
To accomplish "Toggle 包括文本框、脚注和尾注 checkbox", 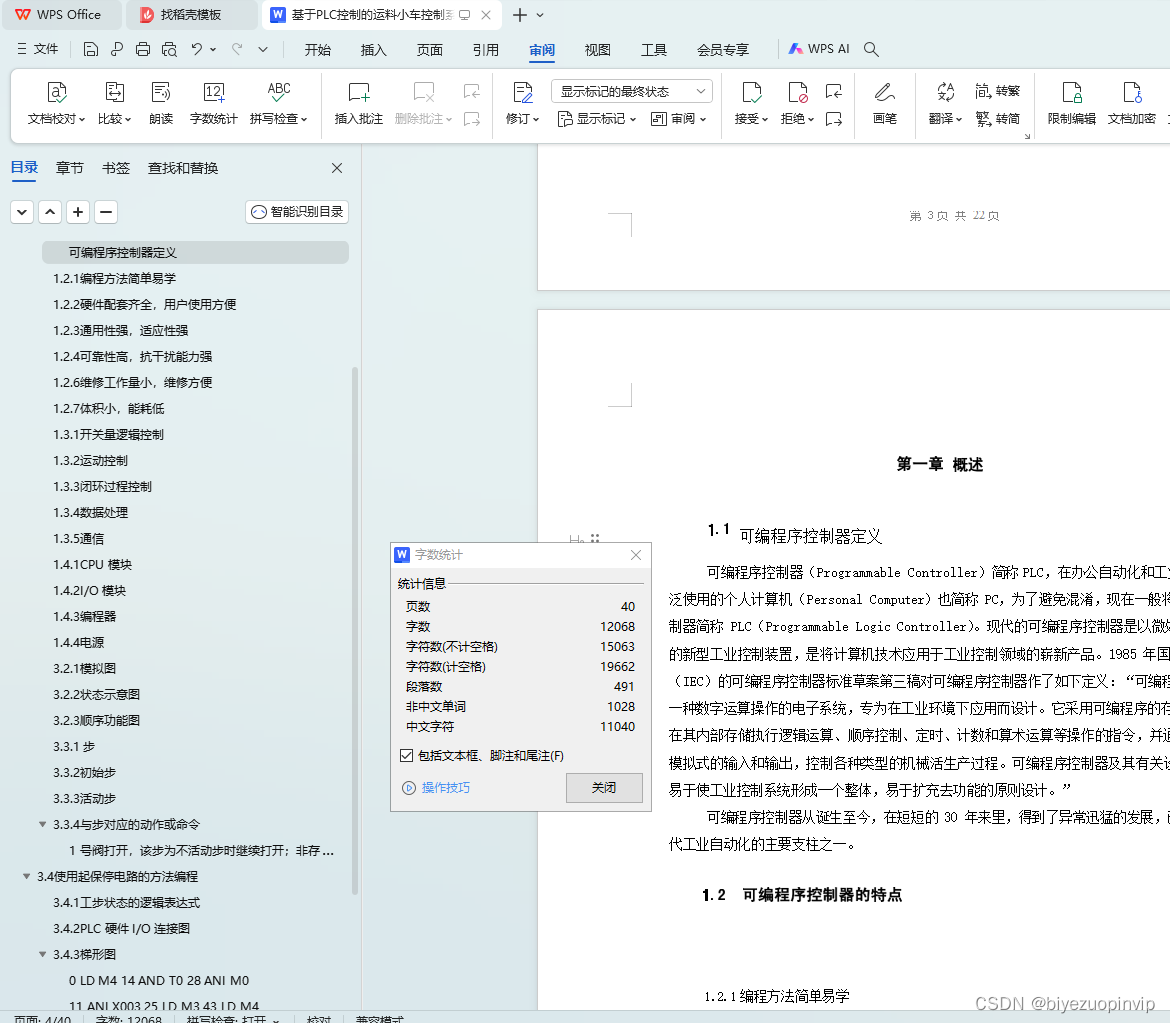I will point(407,756).
